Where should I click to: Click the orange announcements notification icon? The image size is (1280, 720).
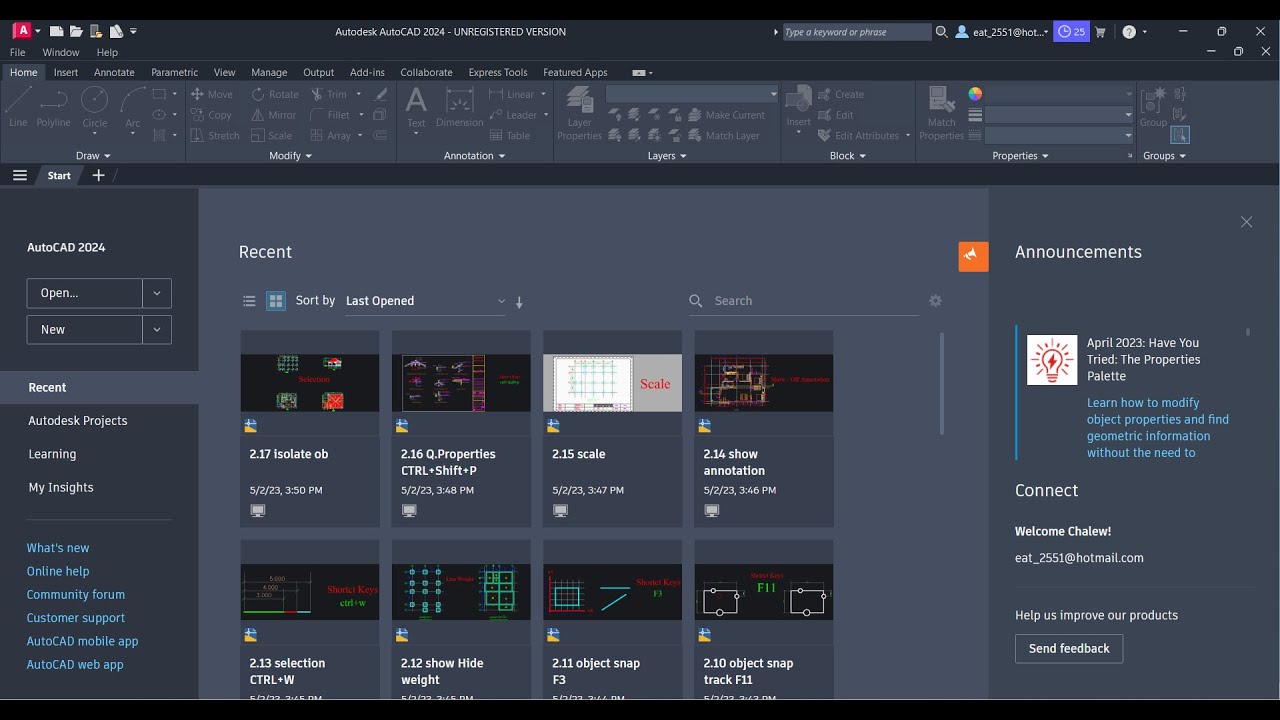pyautogui.click(x=973, y=257)
